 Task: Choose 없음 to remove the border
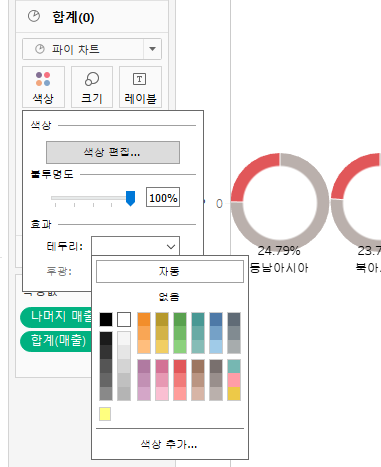tap(169, 296)
